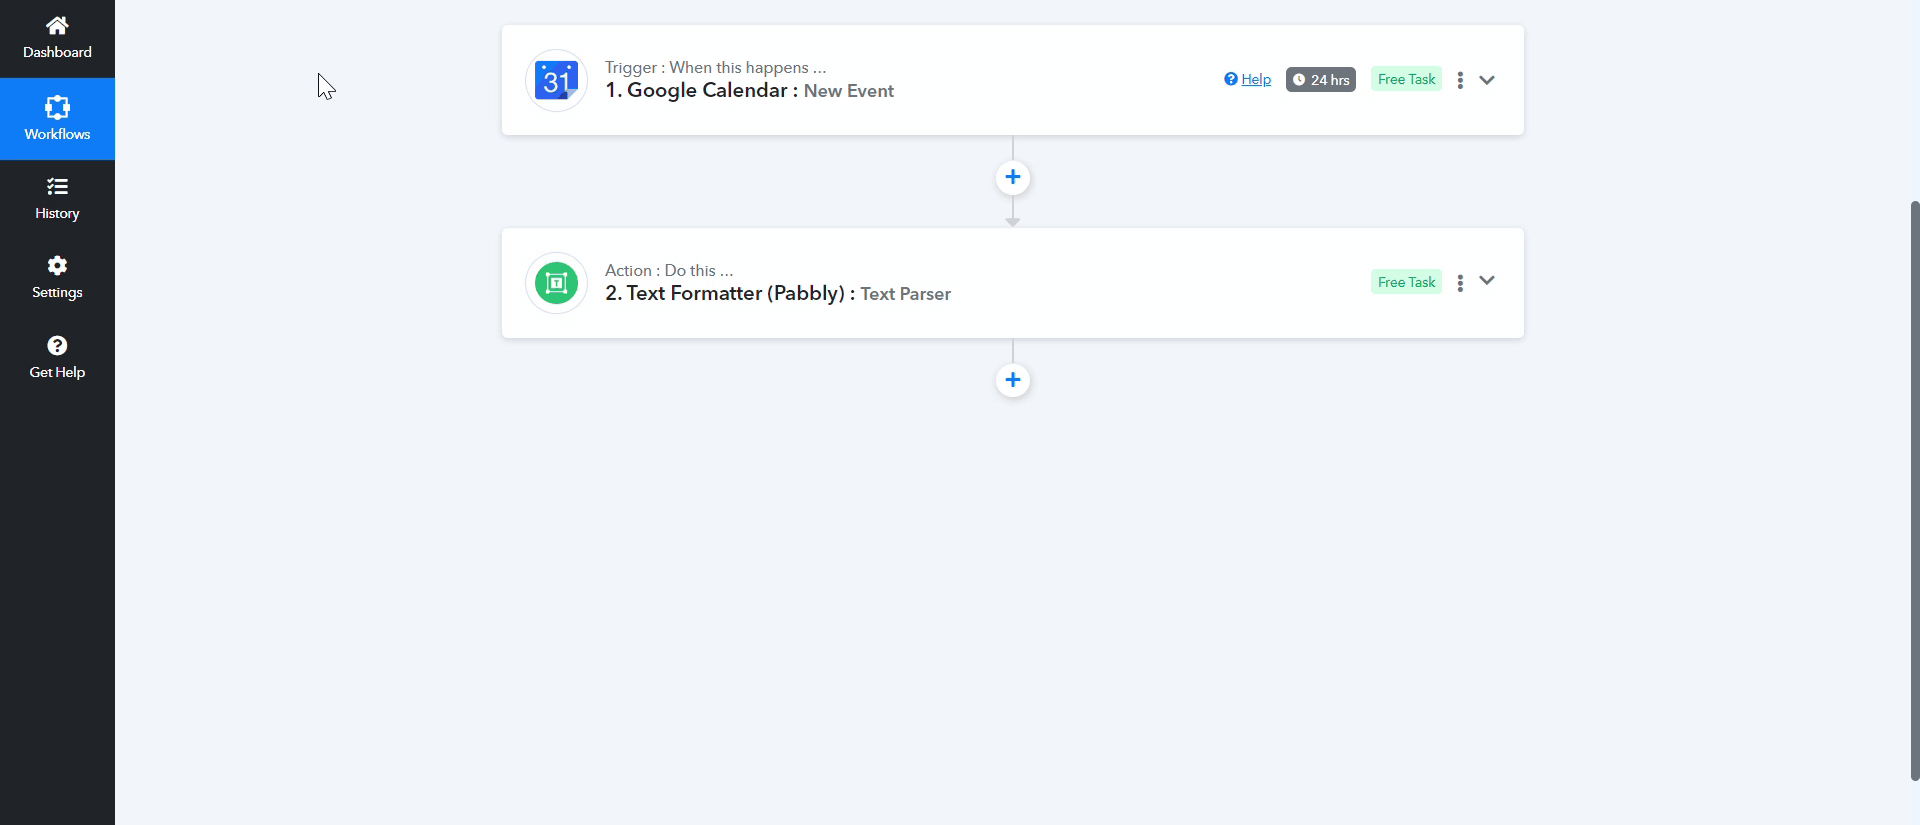1920x825 pixels.
Task: Expand the Google Calendar trigger step
Action: pyautogui.click(x=1487, y=80)
